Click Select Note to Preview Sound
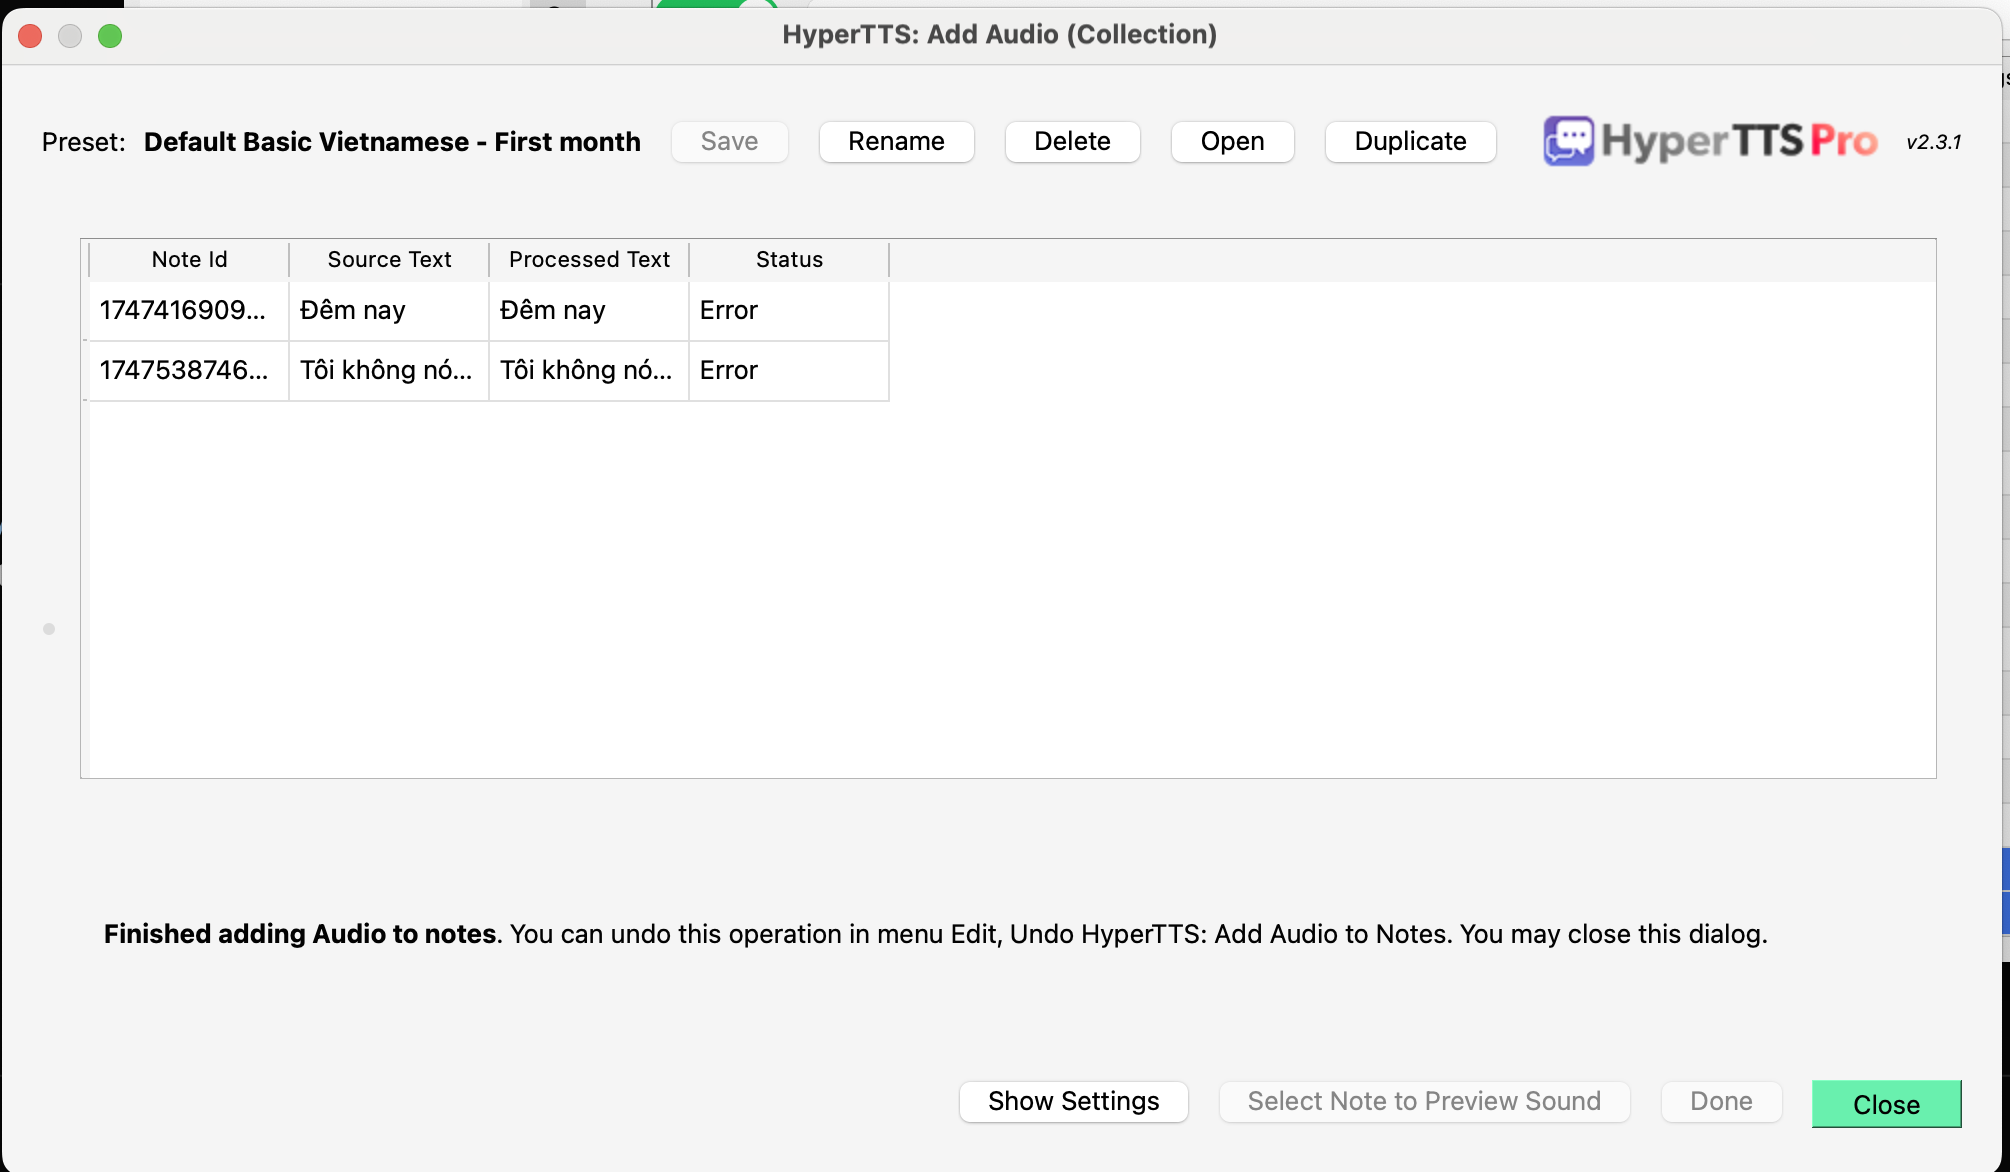Viewport: 2010px width, 1172px height. coord(1424,1101)
